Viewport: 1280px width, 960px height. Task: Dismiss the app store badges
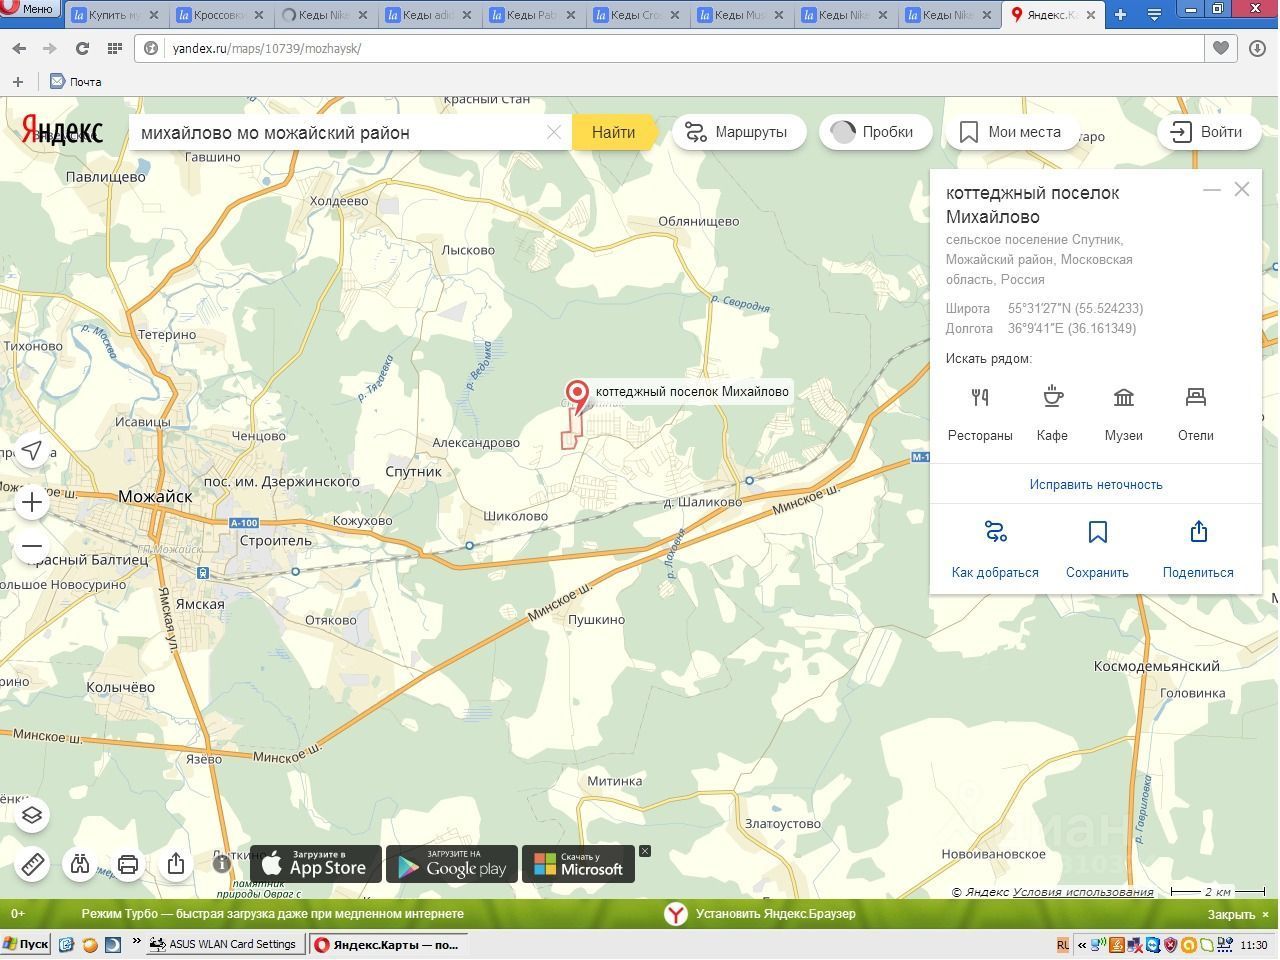tap(645, 851)
